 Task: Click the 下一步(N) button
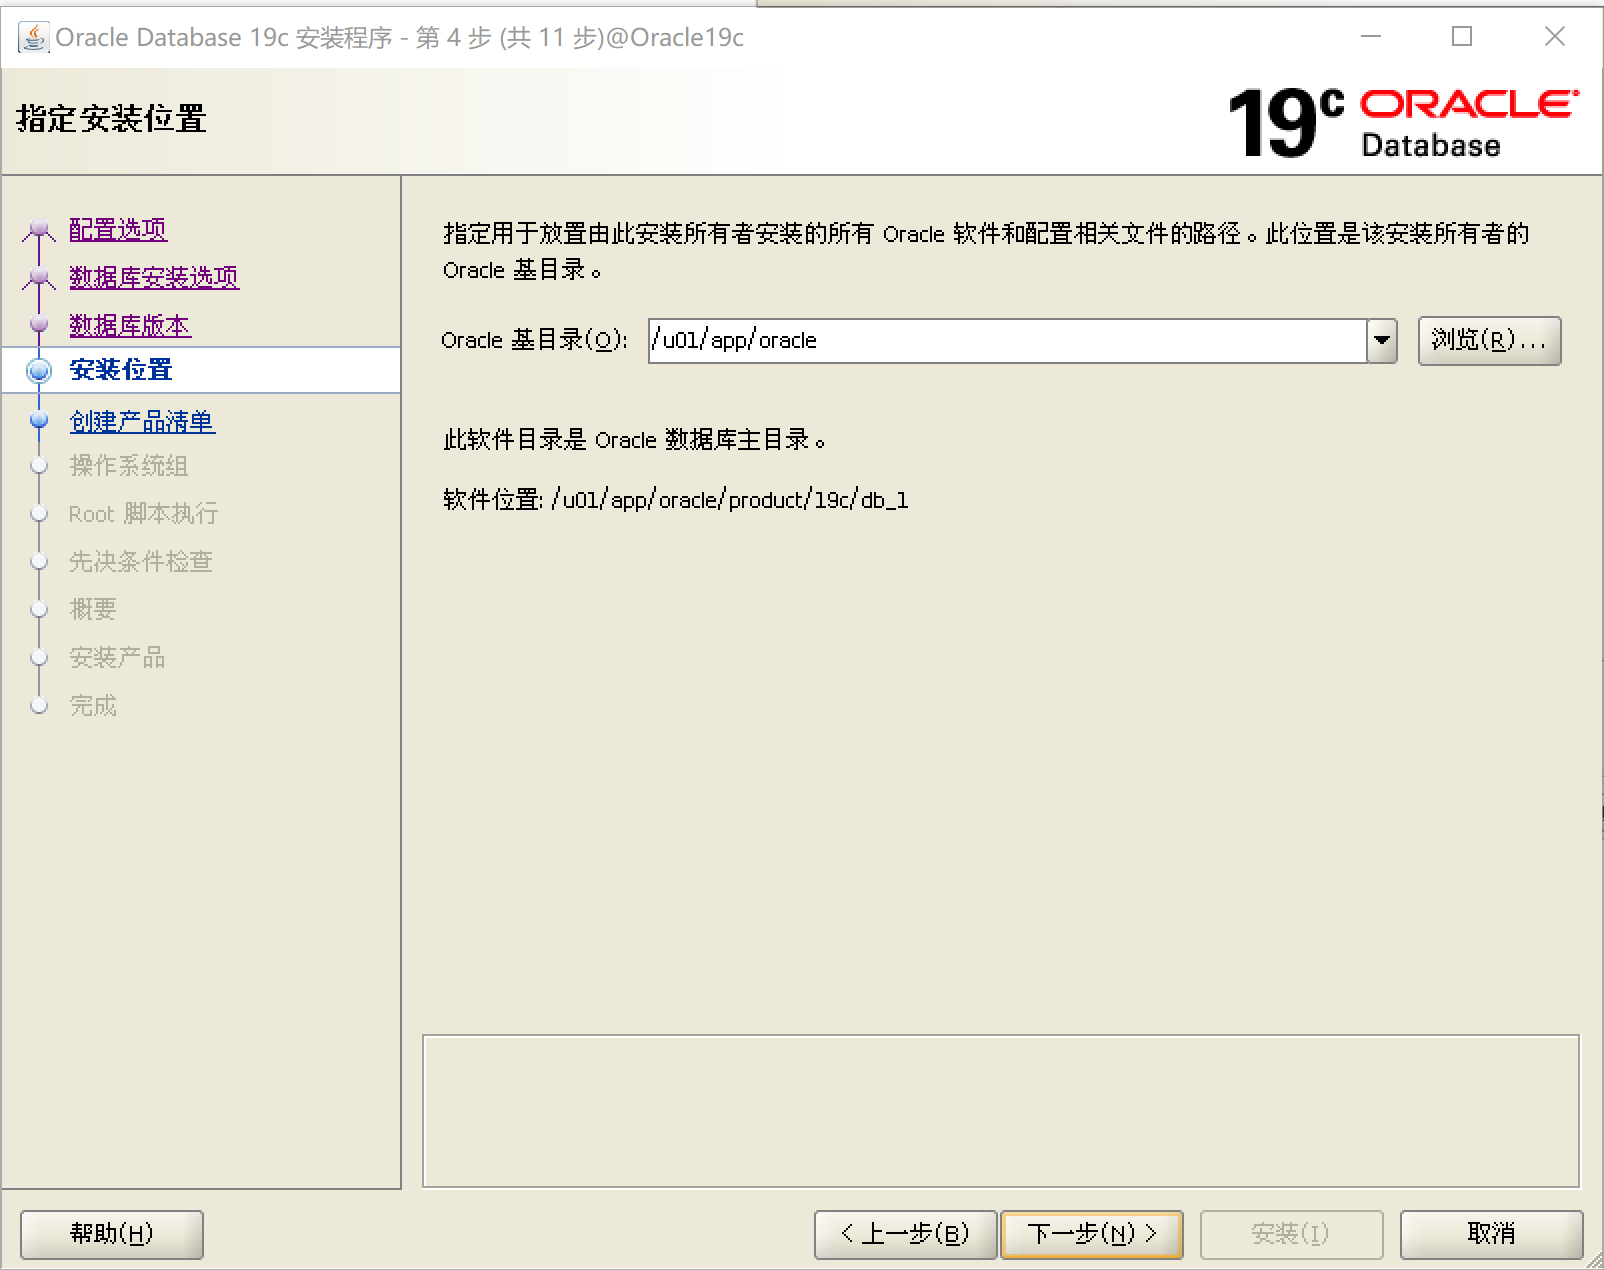point(1092,1233)
